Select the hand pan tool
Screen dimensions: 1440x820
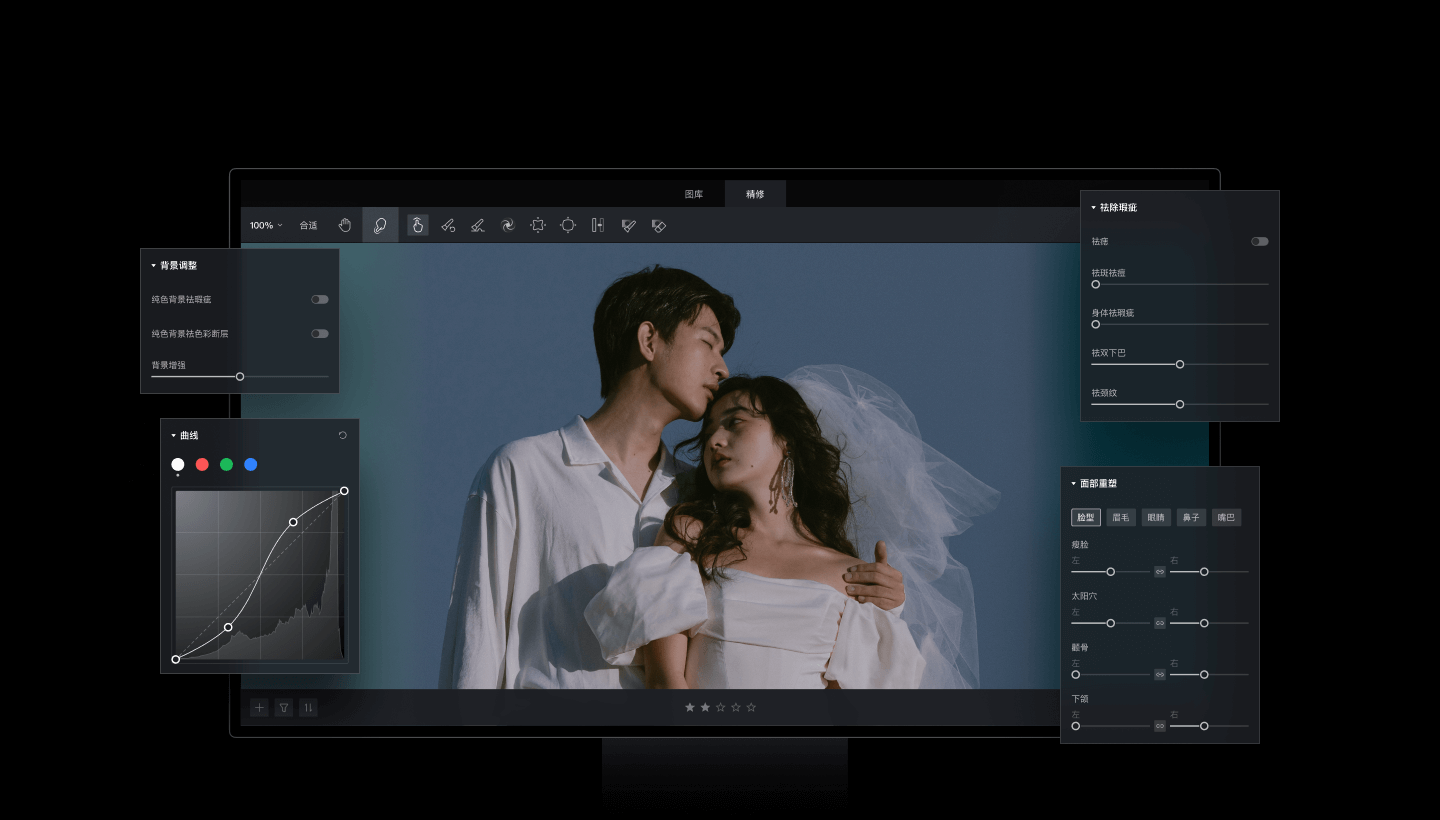pyautogui.click(x=345, y=226)
